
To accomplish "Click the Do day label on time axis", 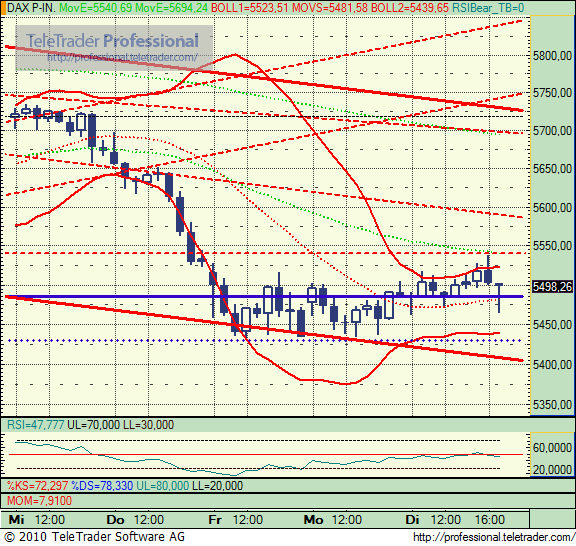I will pyautogui.click(x=115, y=520).
